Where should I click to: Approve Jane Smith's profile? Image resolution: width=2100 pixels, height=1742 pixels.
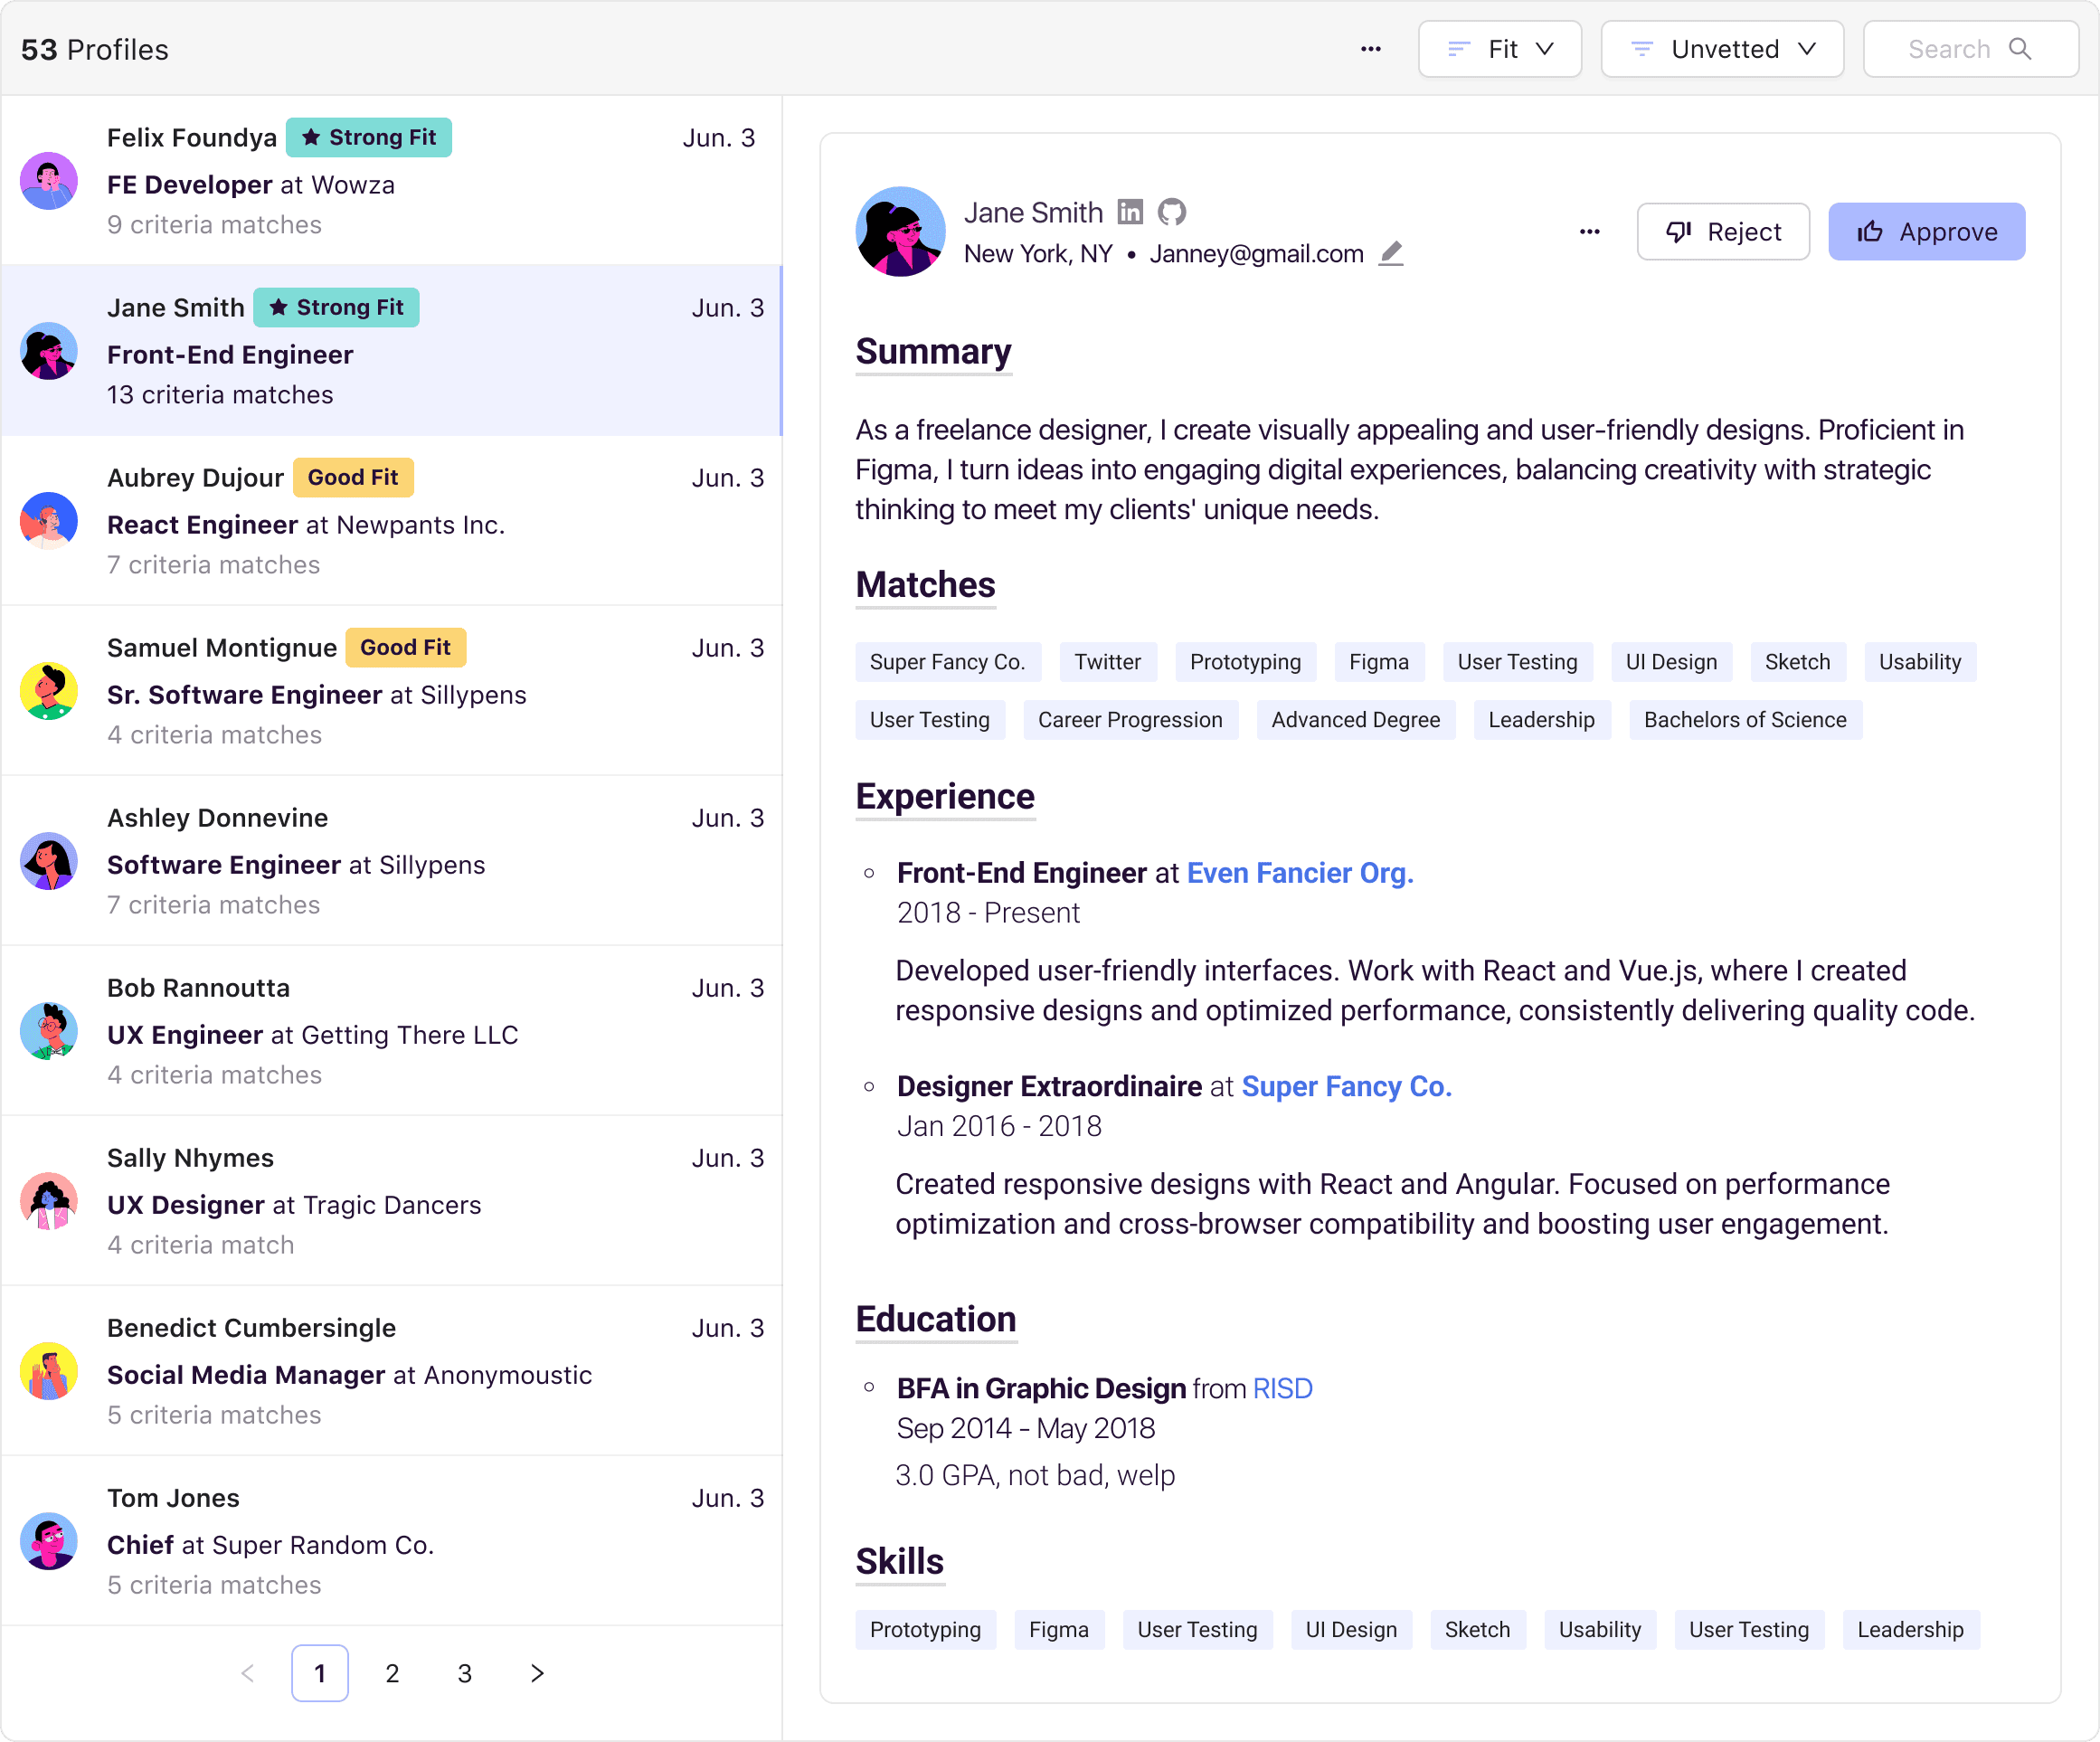pos(1927,231)
